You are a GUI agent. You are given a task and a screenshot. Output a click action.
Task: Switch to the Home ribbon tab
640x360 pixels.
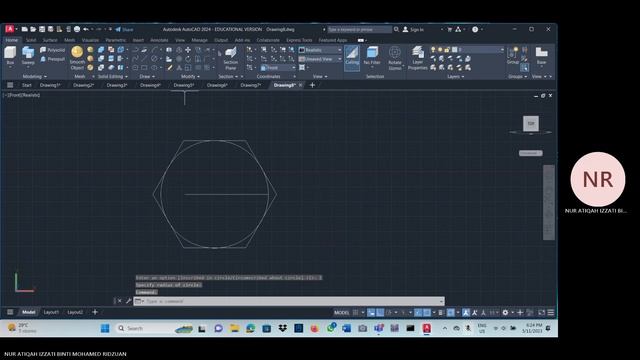click(x=11, y=40)
